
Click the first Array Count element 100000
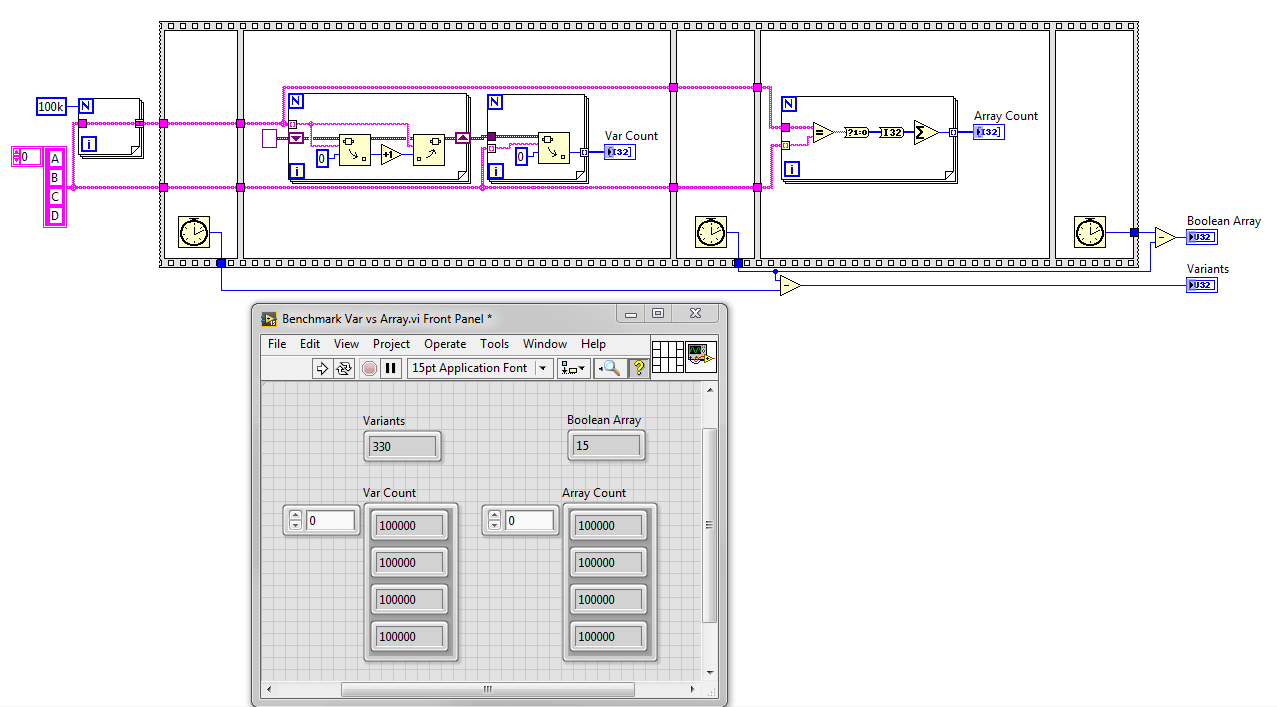(609, 525)
